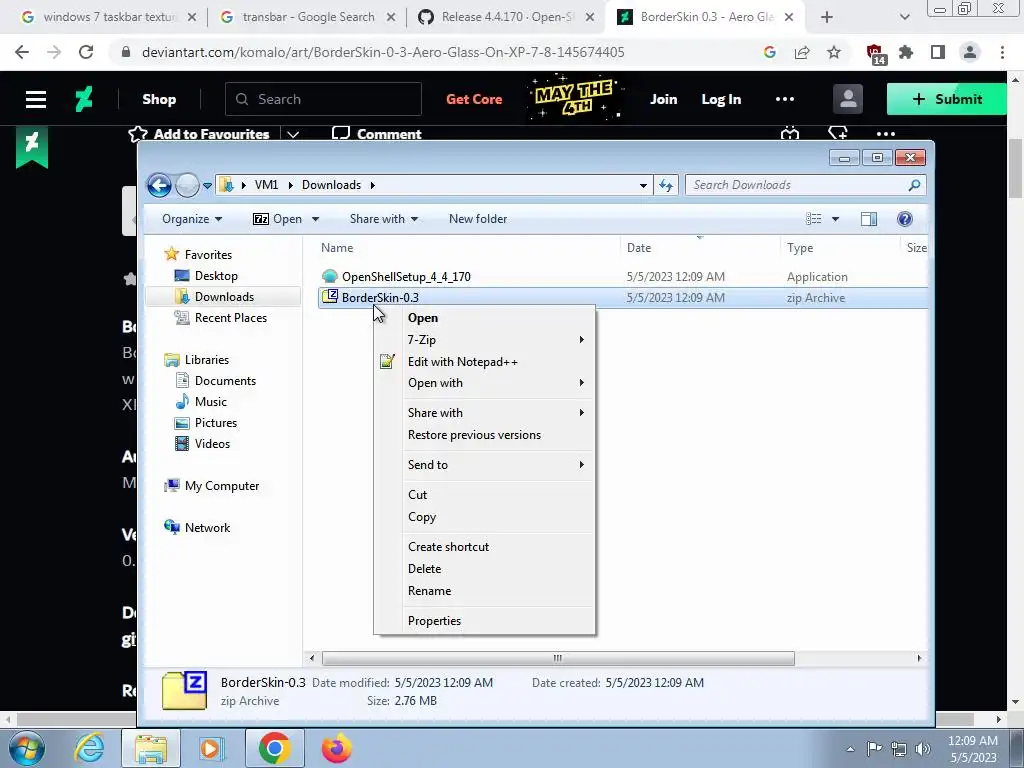This screenshot has width=1024, height=768.
Task: Click the DeviantArt user avatar icon
Action: (x=848, y=99)
